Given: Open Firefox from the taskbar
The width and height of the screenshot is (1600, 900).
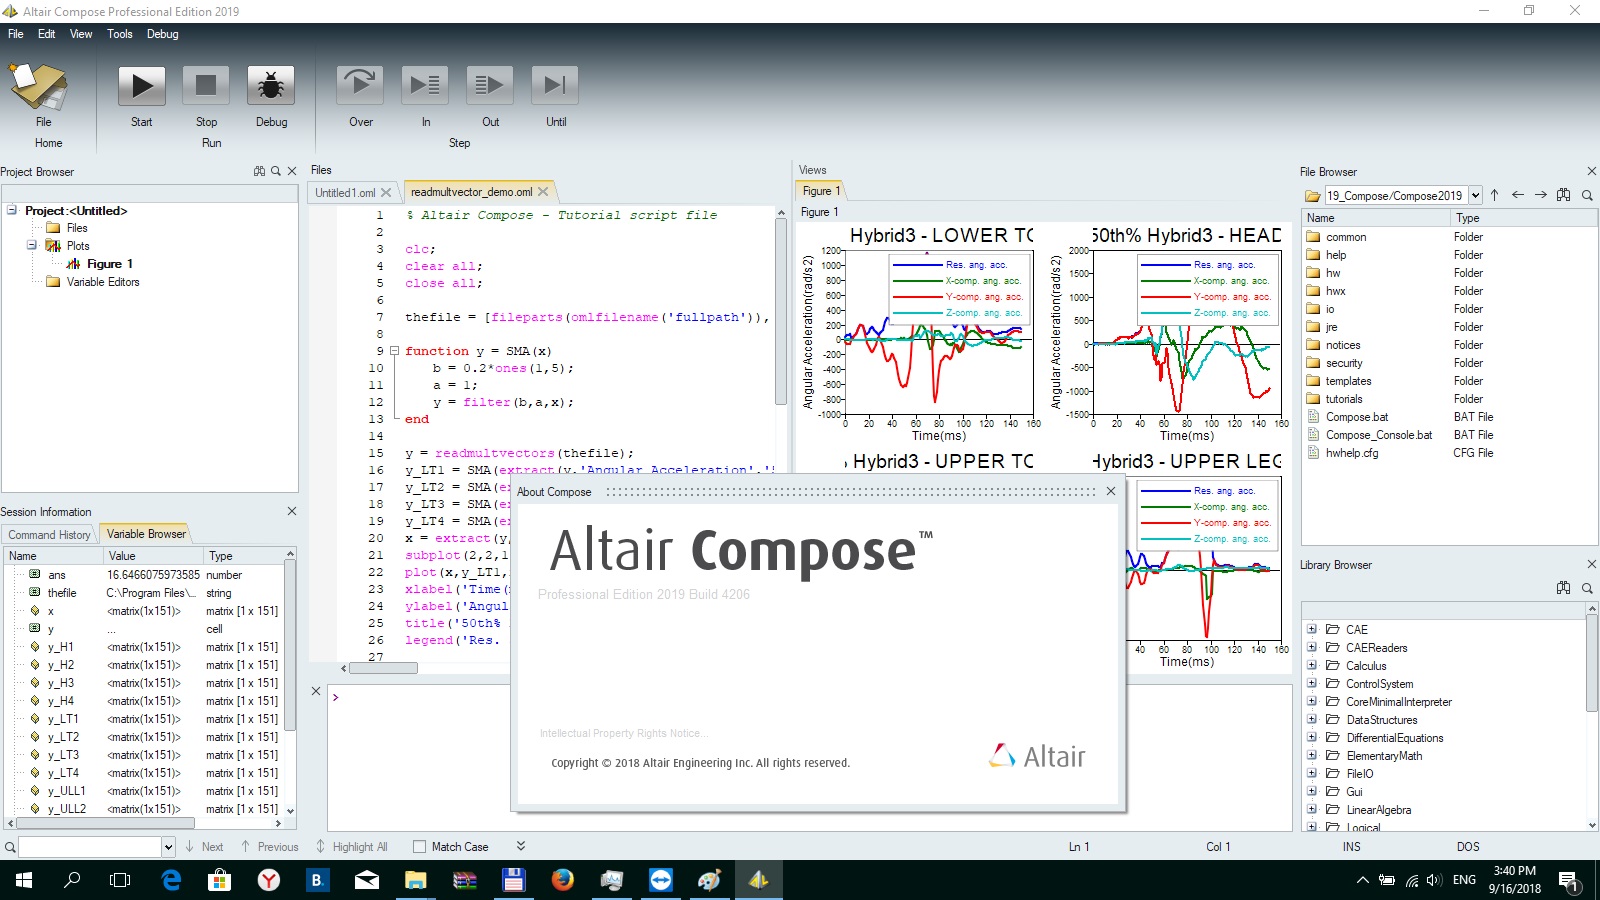Looking at the screenshot, I should click(563, 880).
